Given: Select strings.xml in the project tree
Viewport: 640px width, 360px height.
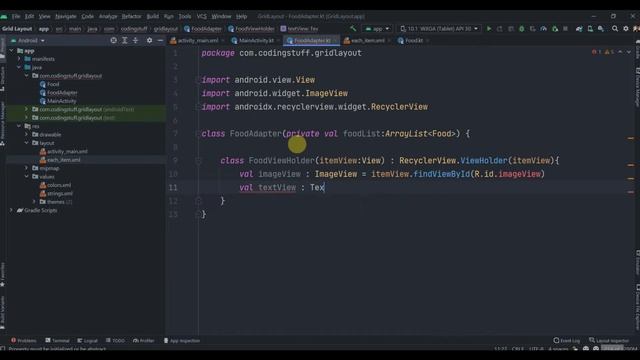Looking at the screenshot, I should tap(60, 193).
